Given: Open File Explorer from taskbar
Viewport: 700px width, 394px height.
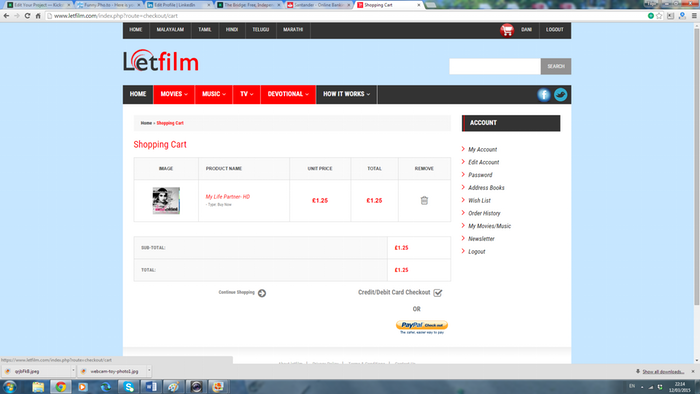Looking at the screenshot, I should [38, 386].
